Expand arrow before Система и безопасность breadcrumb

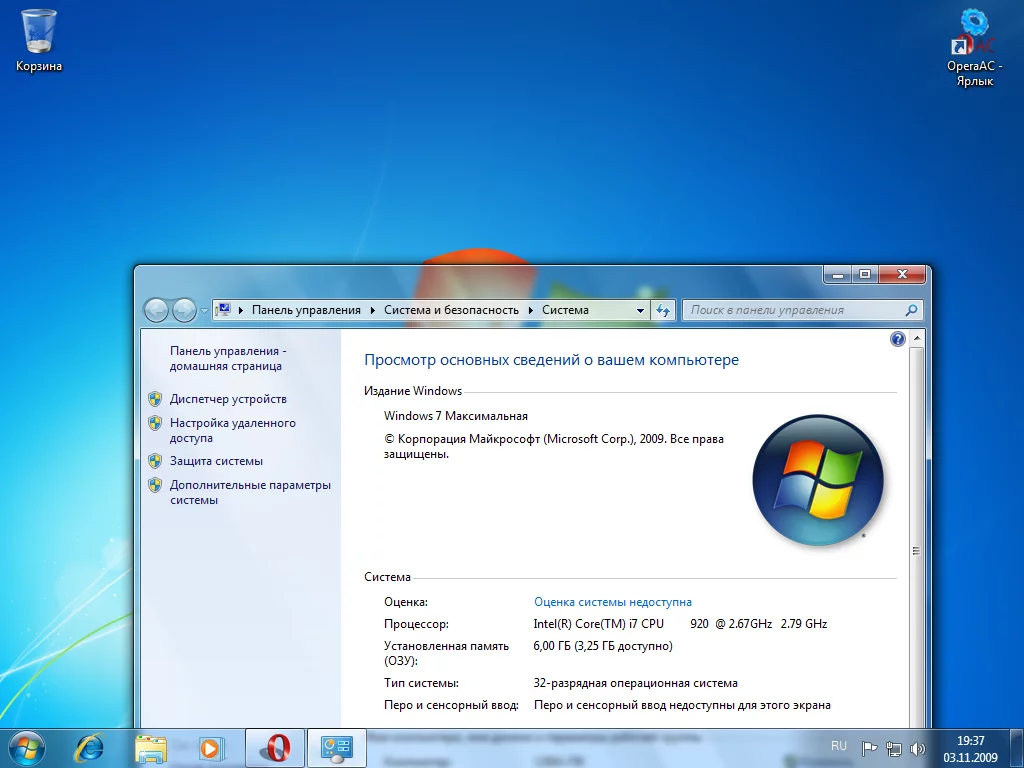tap(373, 310)
